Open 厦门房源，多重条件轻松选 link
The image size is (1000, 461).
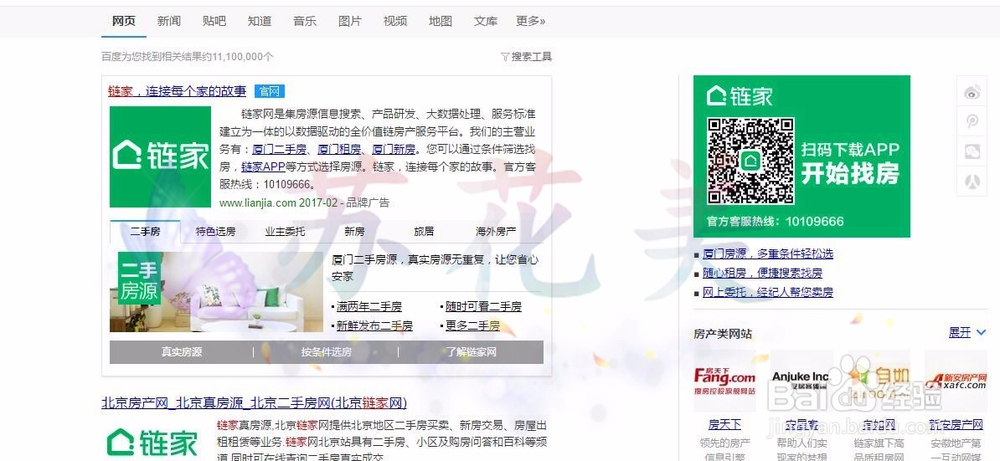tap(768, 254)
